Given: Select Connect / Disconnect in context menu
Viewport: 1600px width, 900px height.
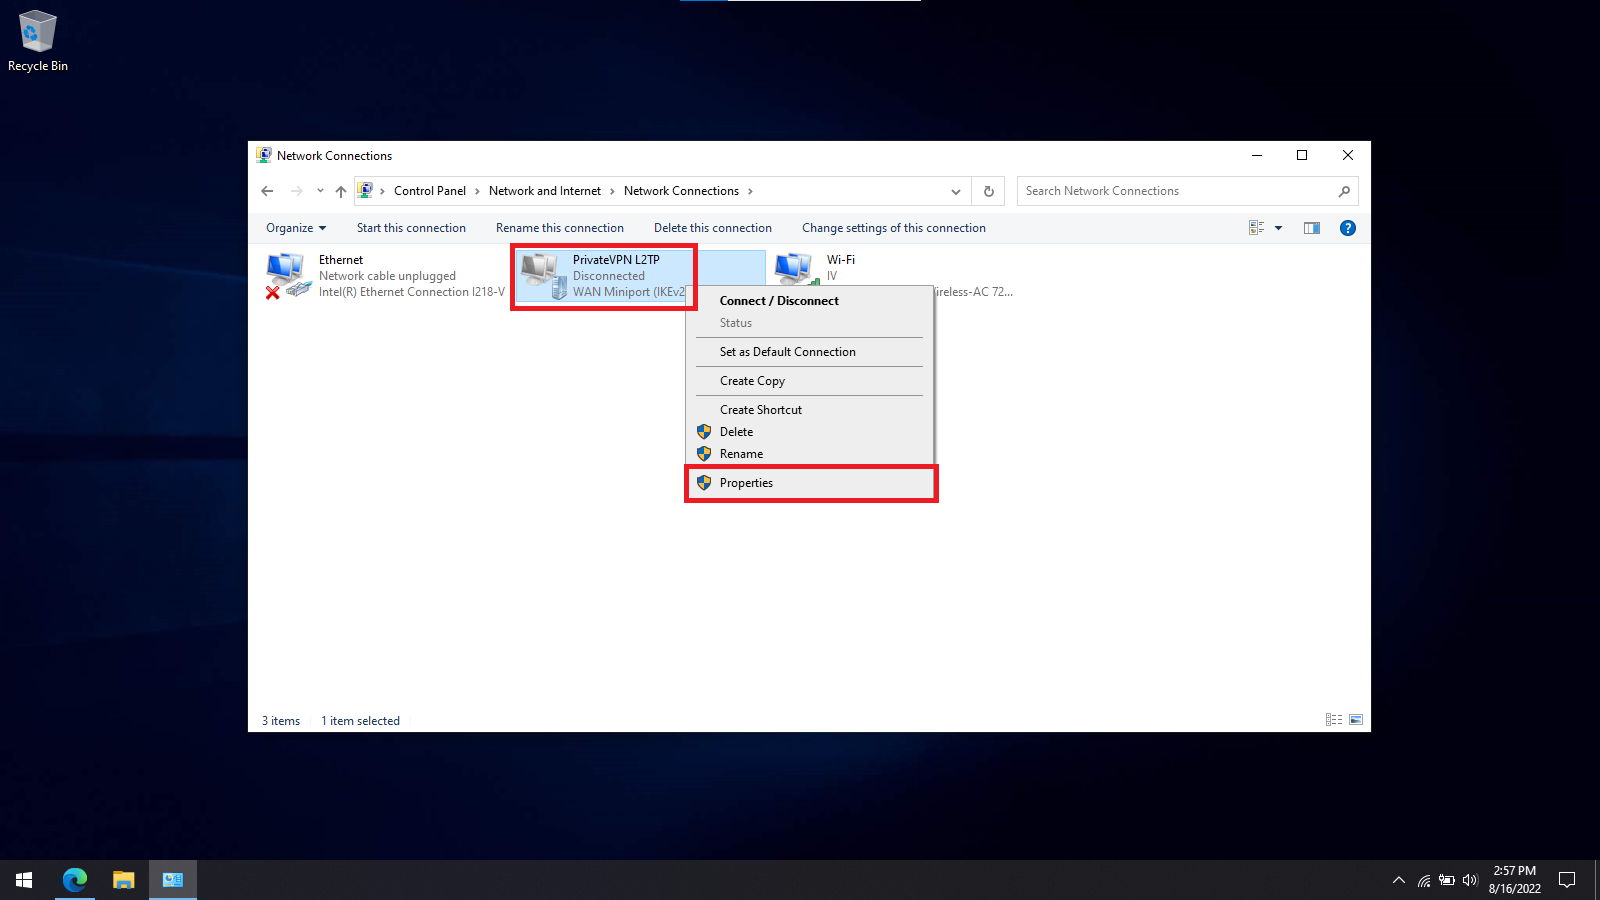Looking at the screenshot, I should tap(779, 301).
